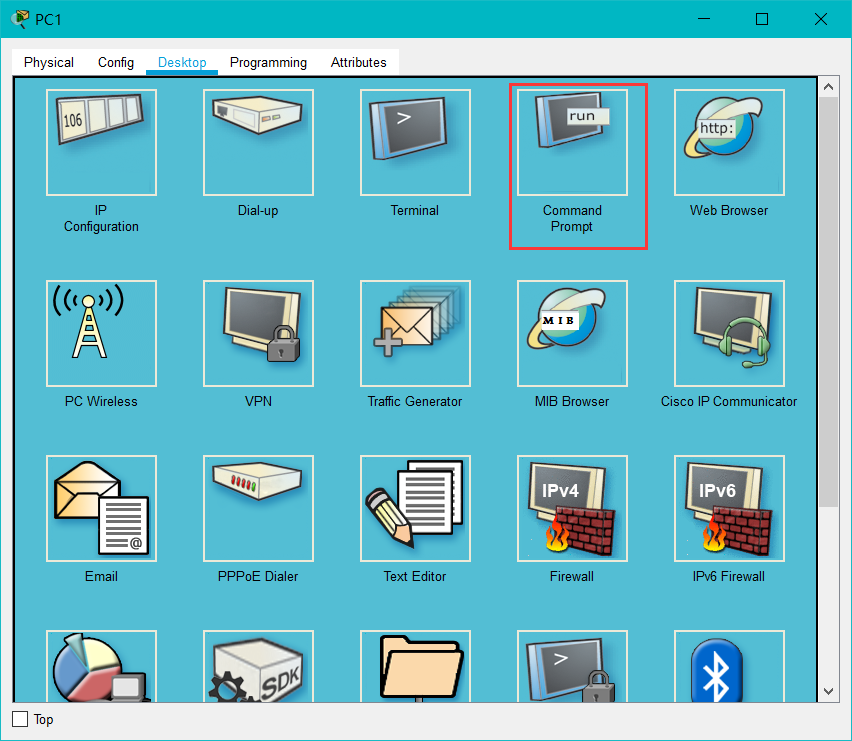Open the PC Wireless app
Viewport: 852px width, 741px height.
(x=101, y=334)
